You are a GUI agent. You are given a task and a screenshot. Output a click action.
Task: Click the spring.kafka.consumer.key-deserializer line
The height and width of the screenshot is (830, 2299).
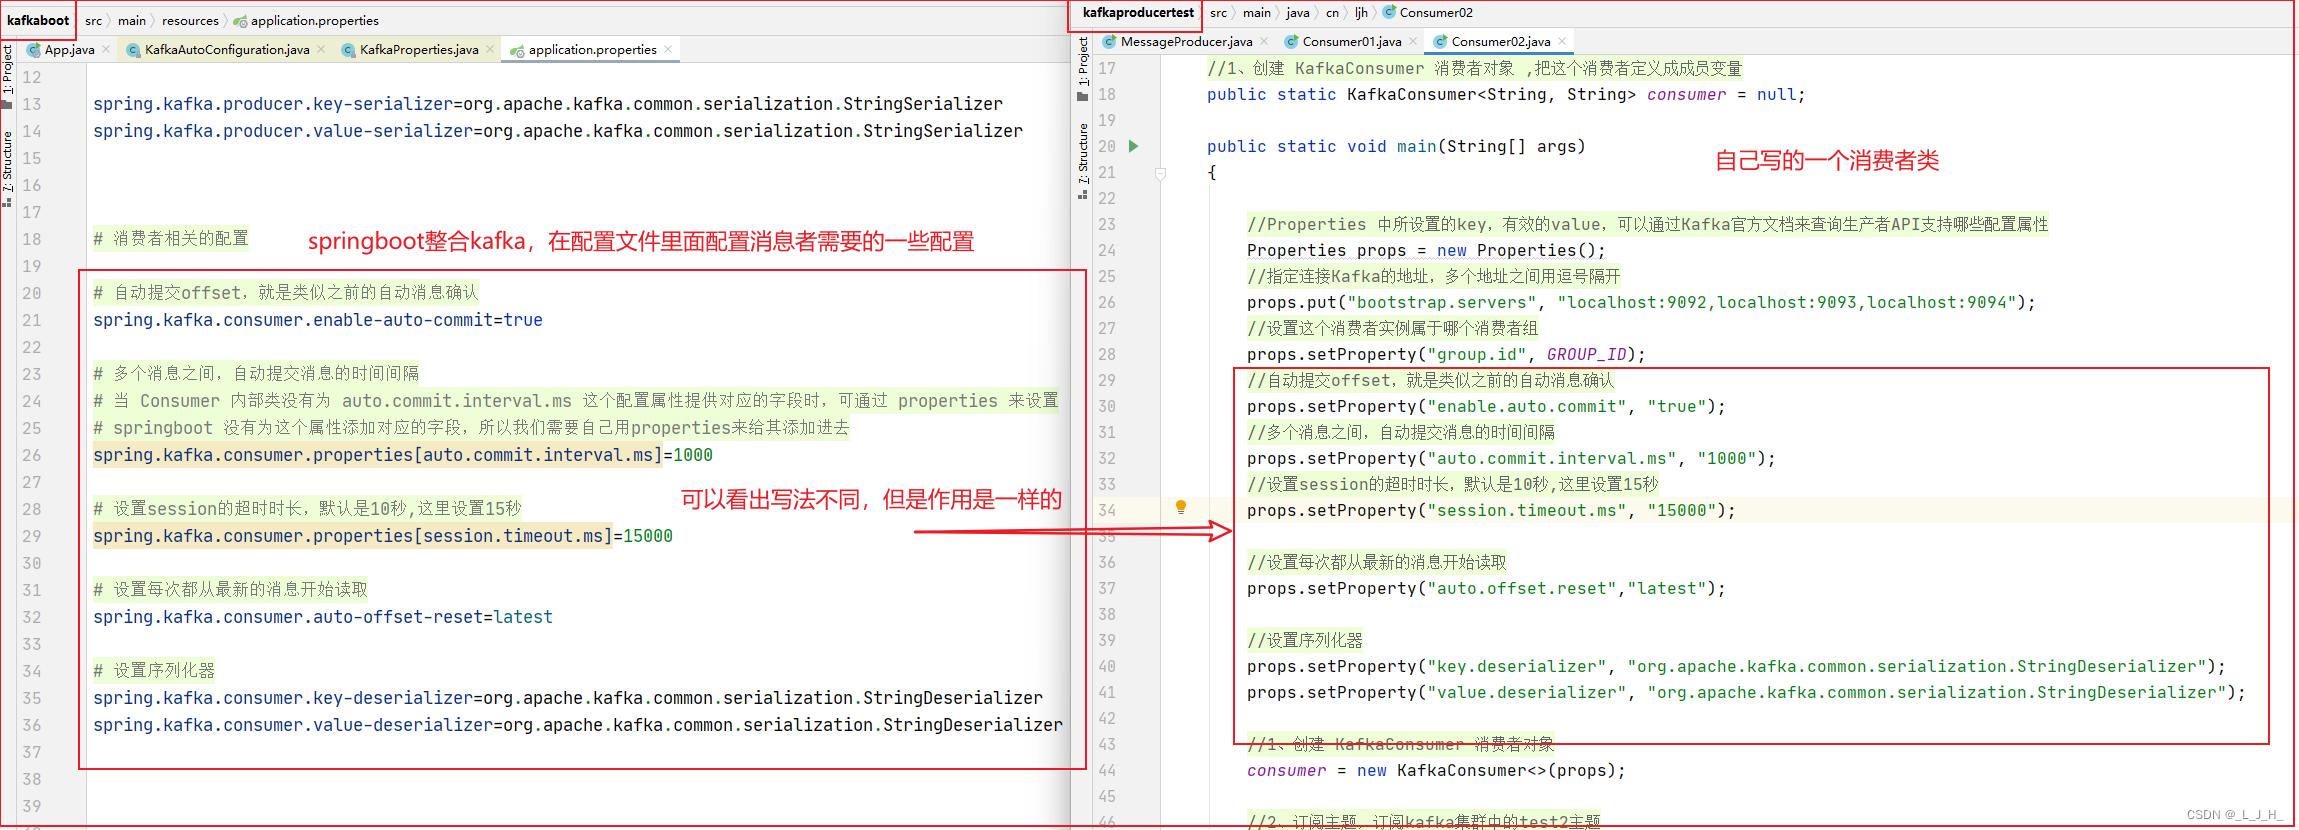coord(568,698)
